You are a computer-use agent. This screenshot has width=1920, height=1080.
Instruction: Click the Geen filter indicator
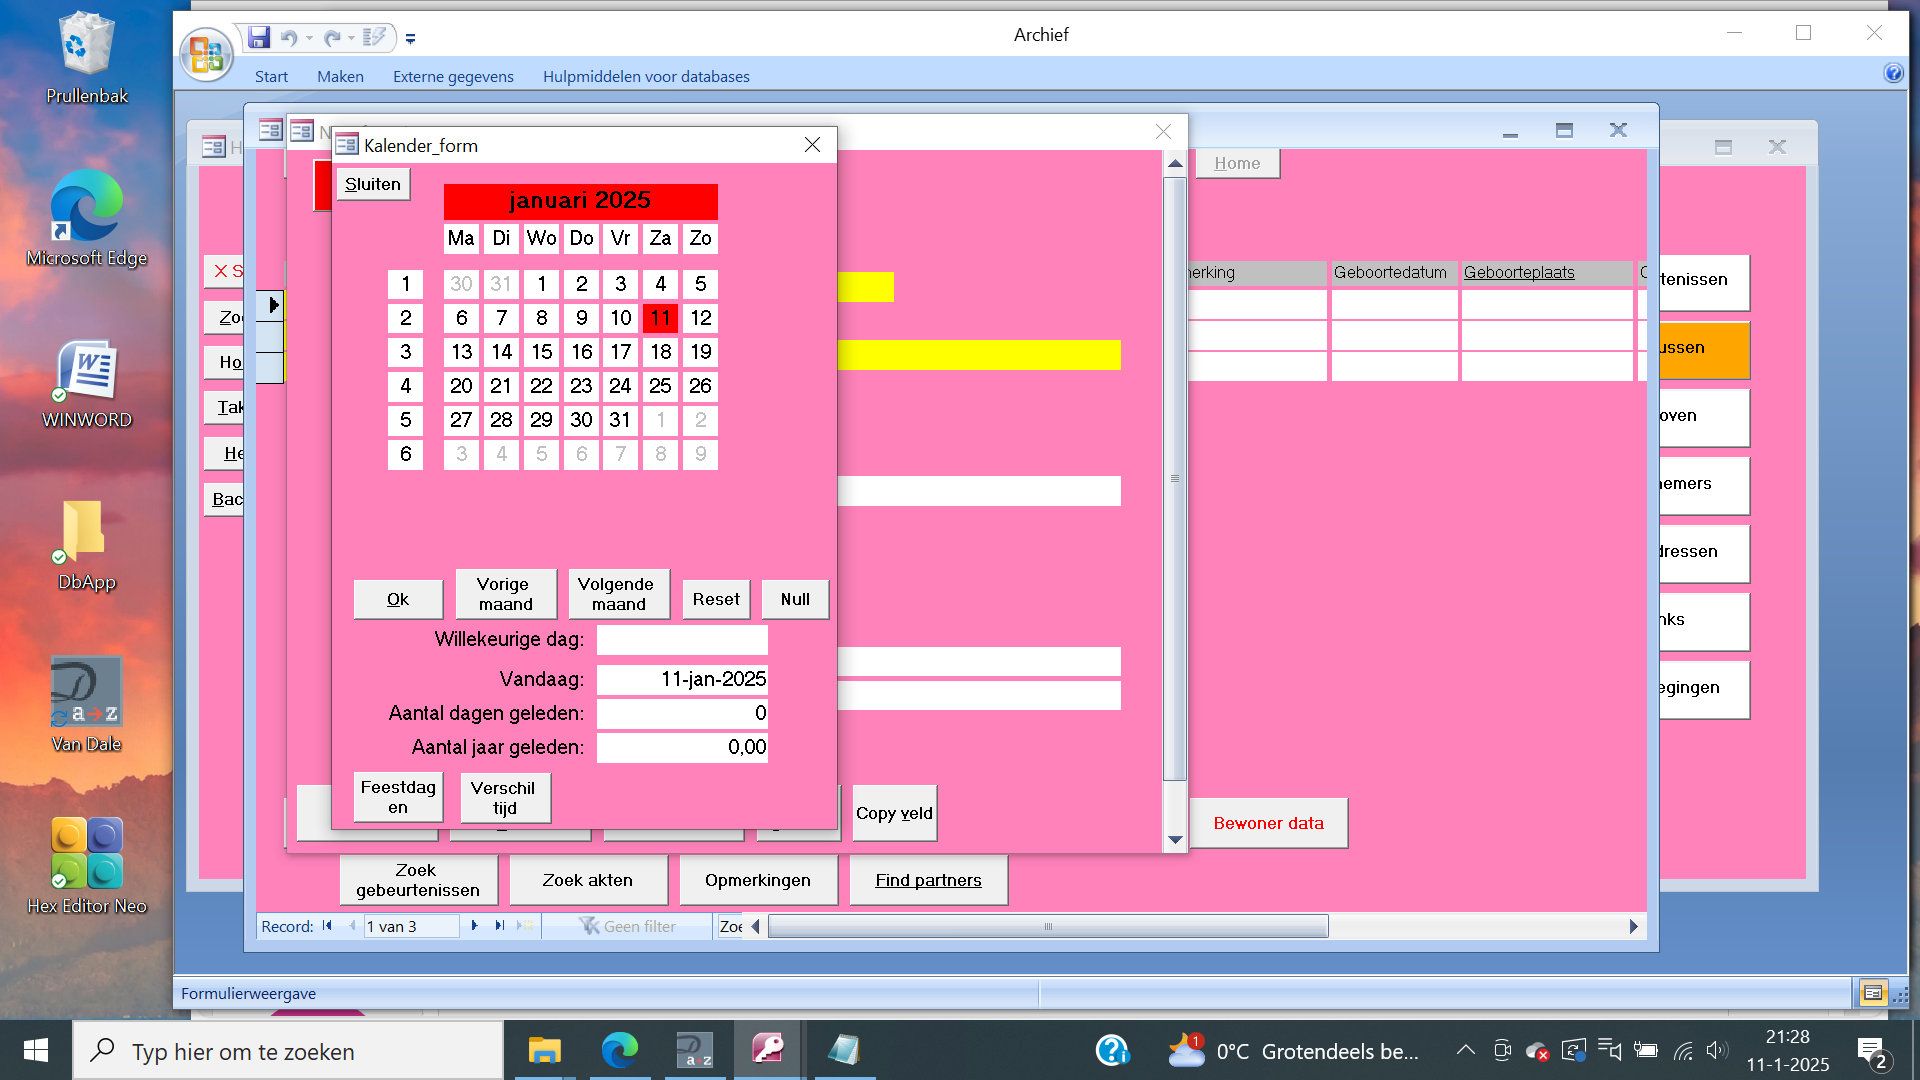coord(628,926)
